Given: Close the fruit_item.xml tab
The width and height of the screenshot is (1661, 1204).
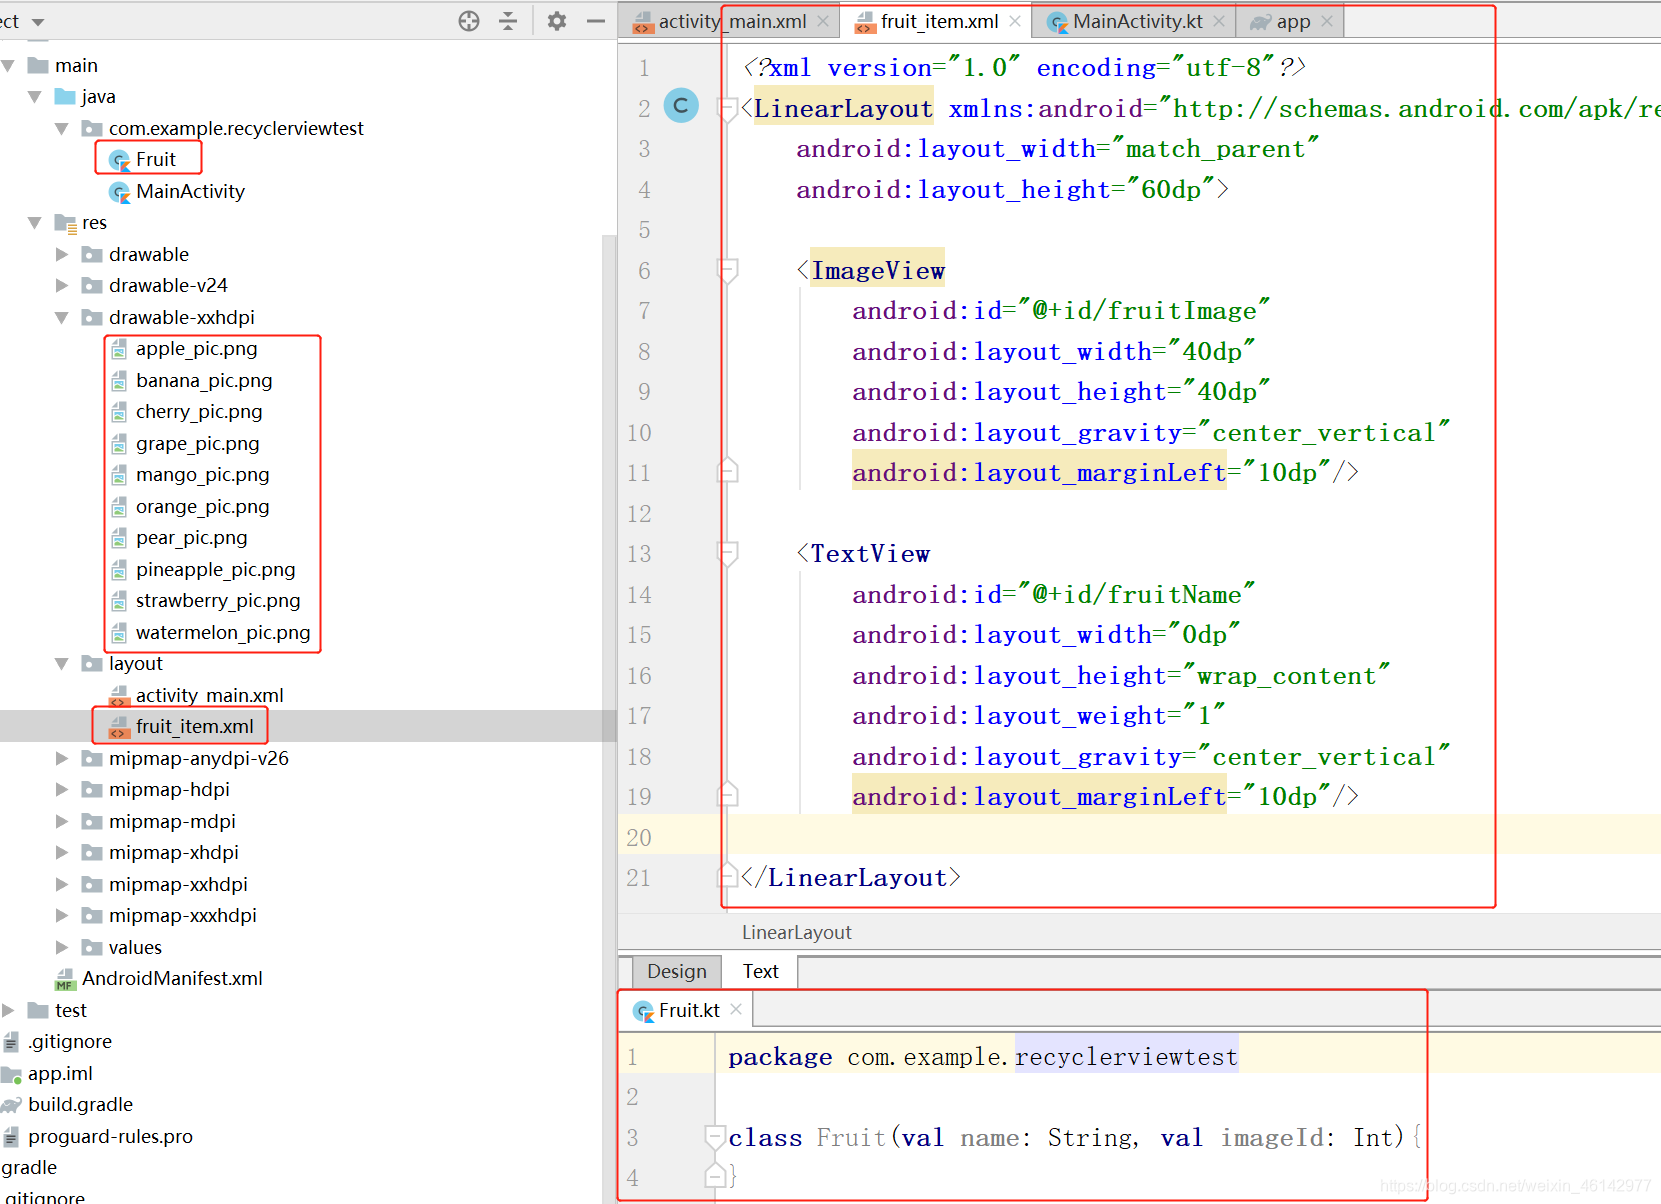Looking at the screenshot, I should pos(1015,21).
